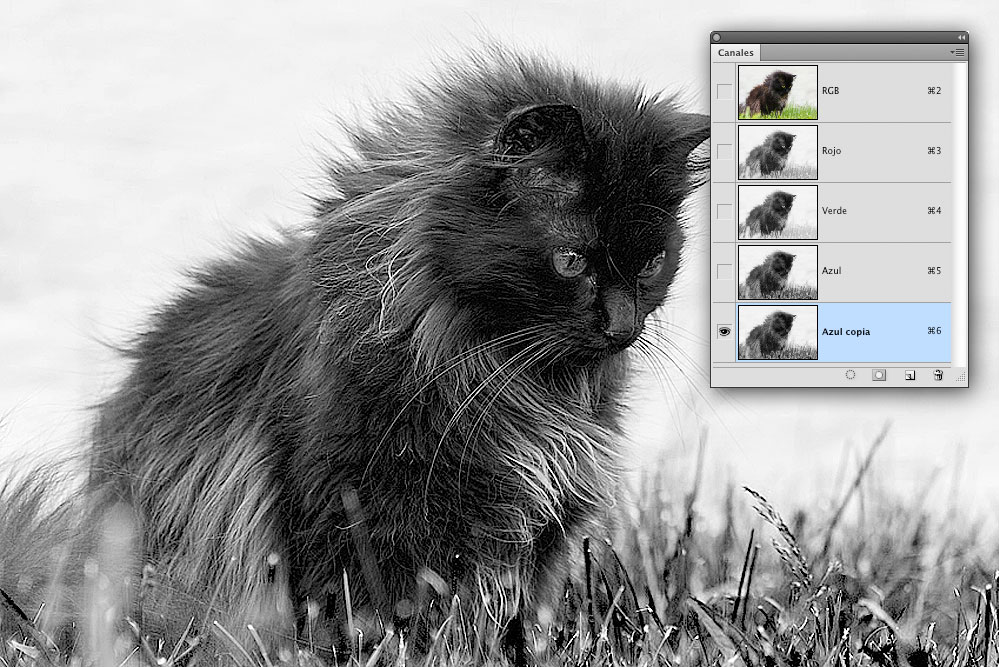The image size is (999, 667).
Task: Hide the Azul copia channel eye
Action: (x=724, y=331)
